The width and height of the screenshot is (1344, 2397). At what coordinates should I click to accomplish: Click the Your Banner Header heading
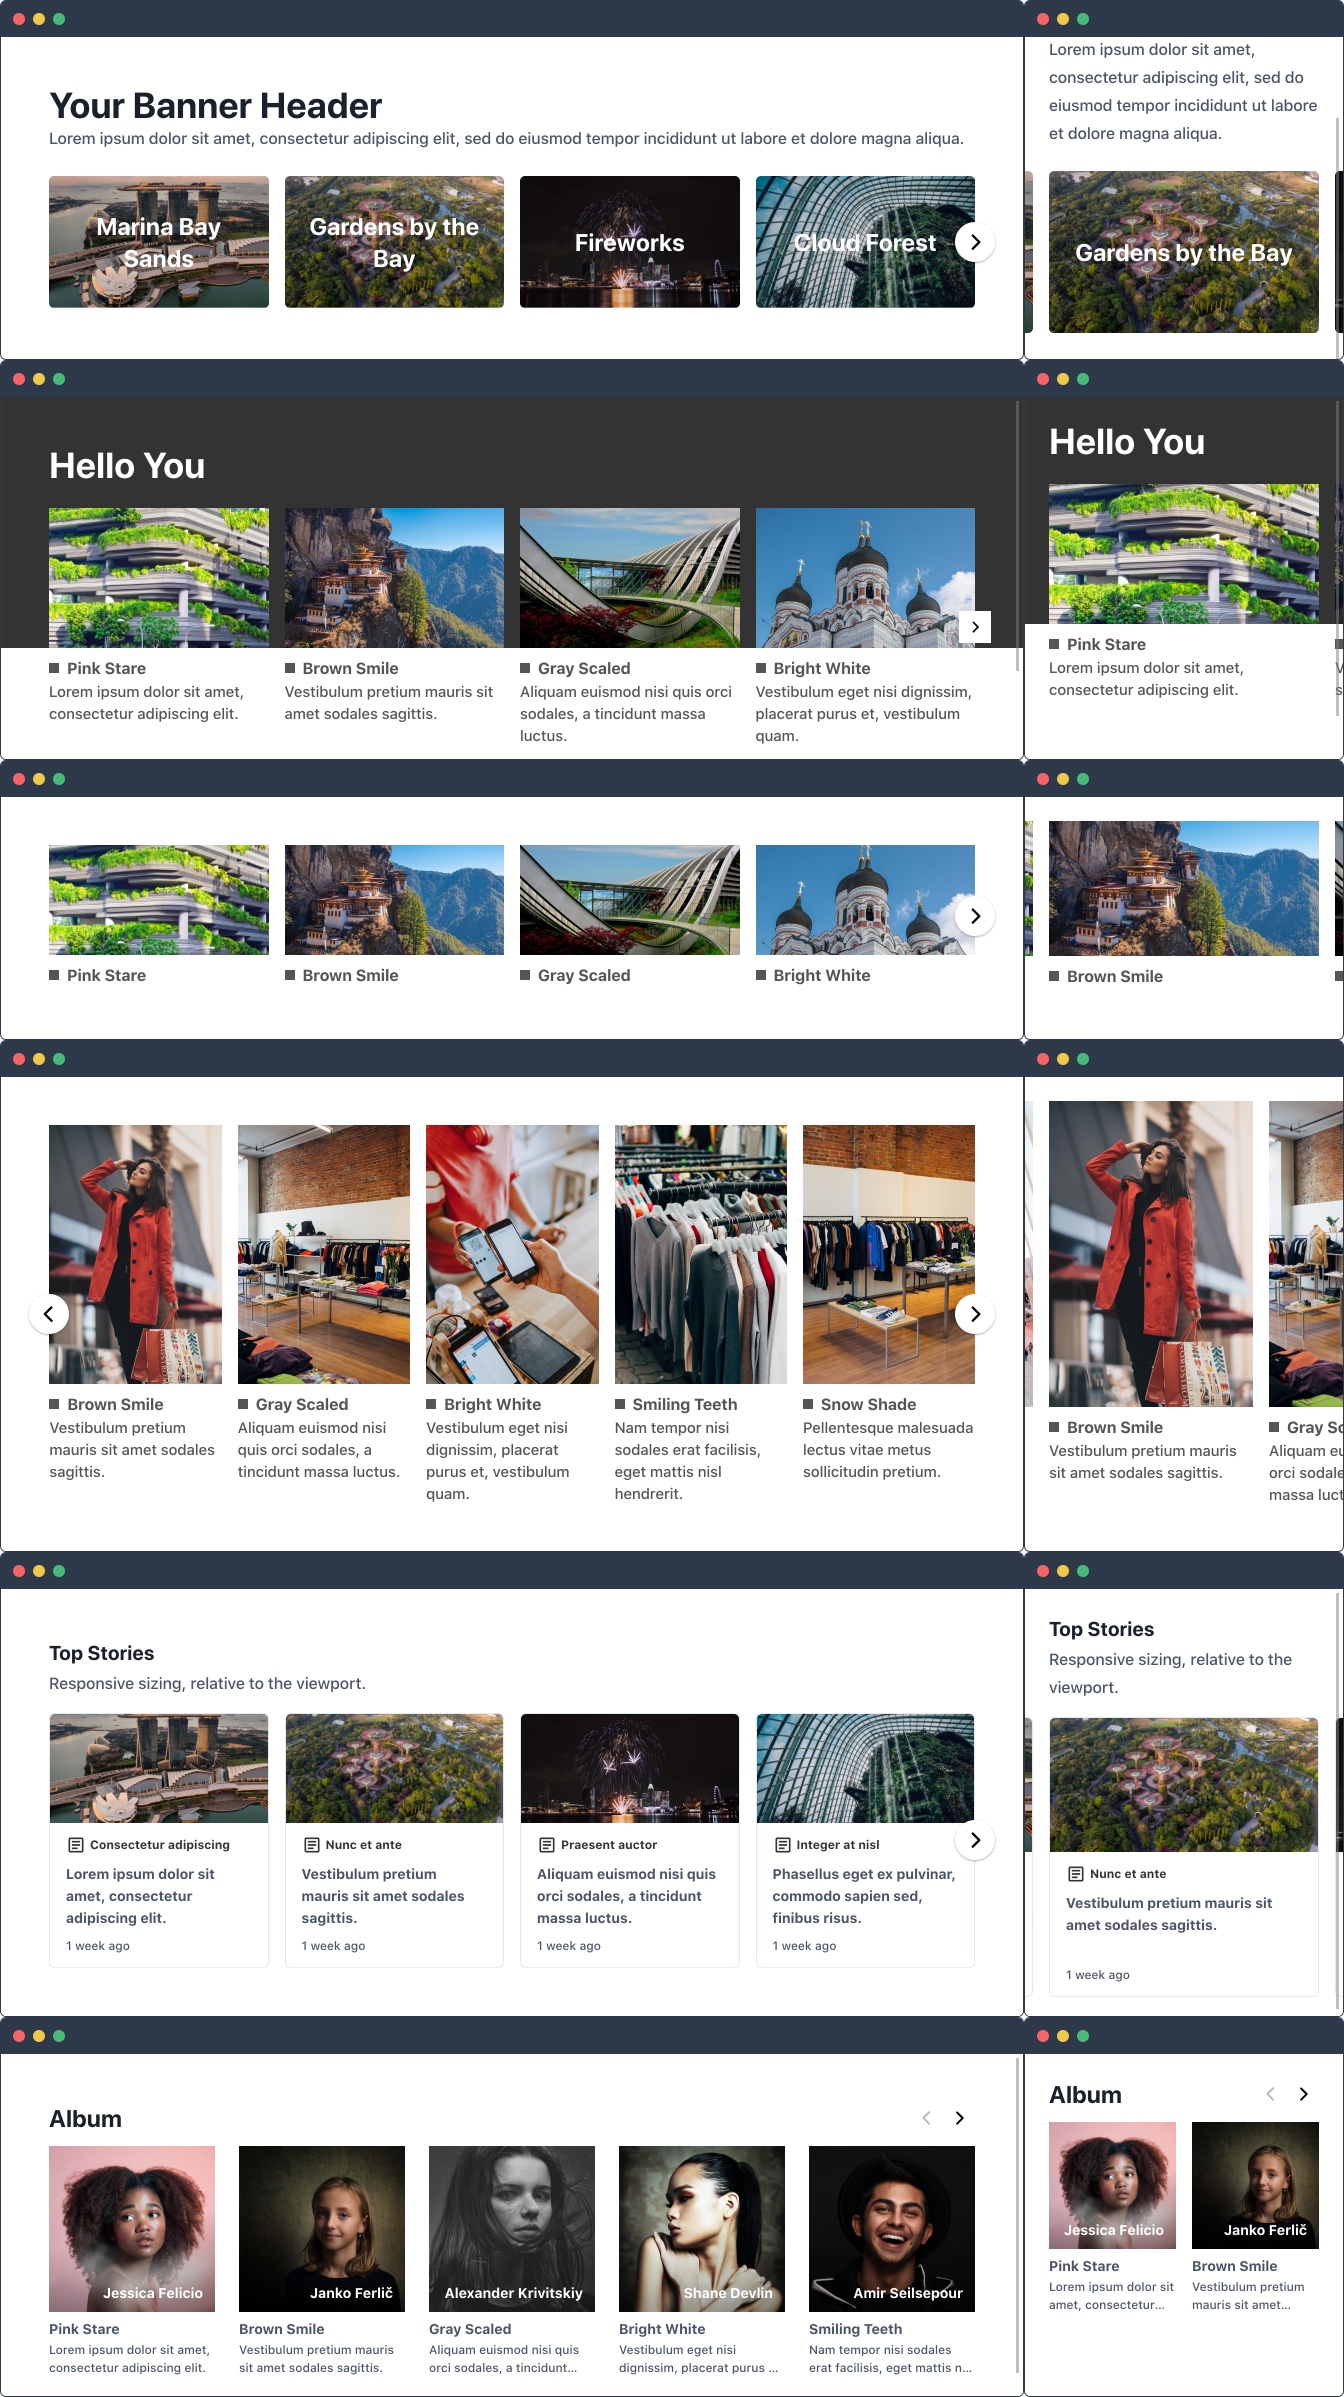(x=216, y=106)
